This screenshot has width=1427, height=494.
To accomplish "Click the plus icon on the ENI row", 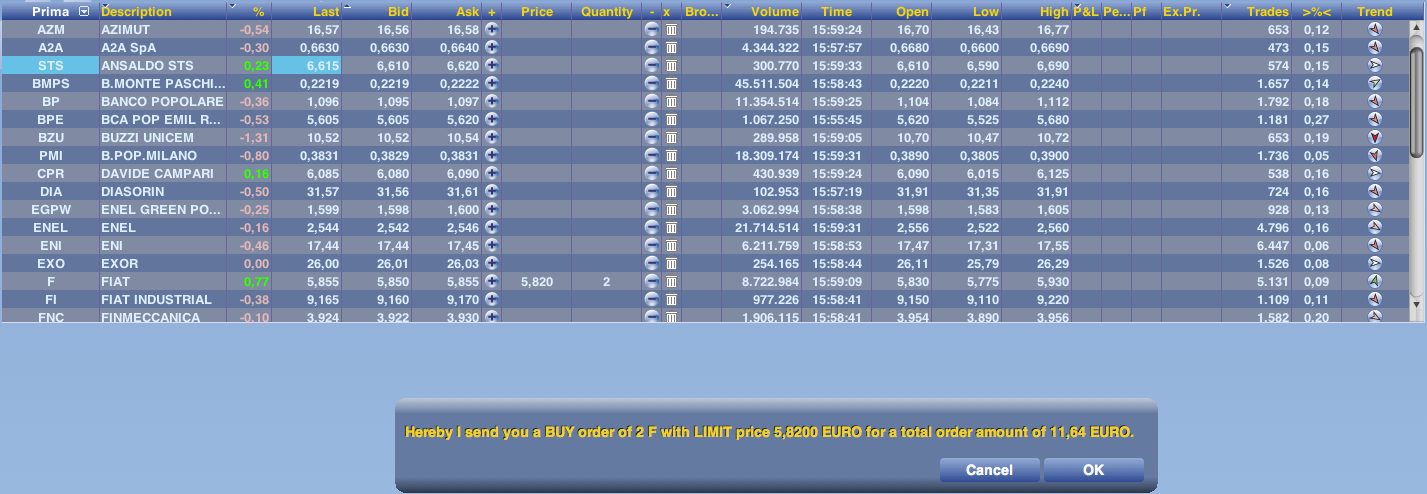I will pyautogui.click(x=492, y=246).
